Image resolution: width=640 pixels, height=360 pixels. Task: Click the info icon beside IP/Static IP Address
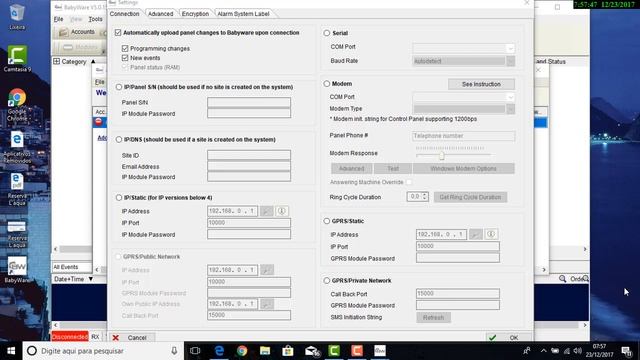(281, 211)
